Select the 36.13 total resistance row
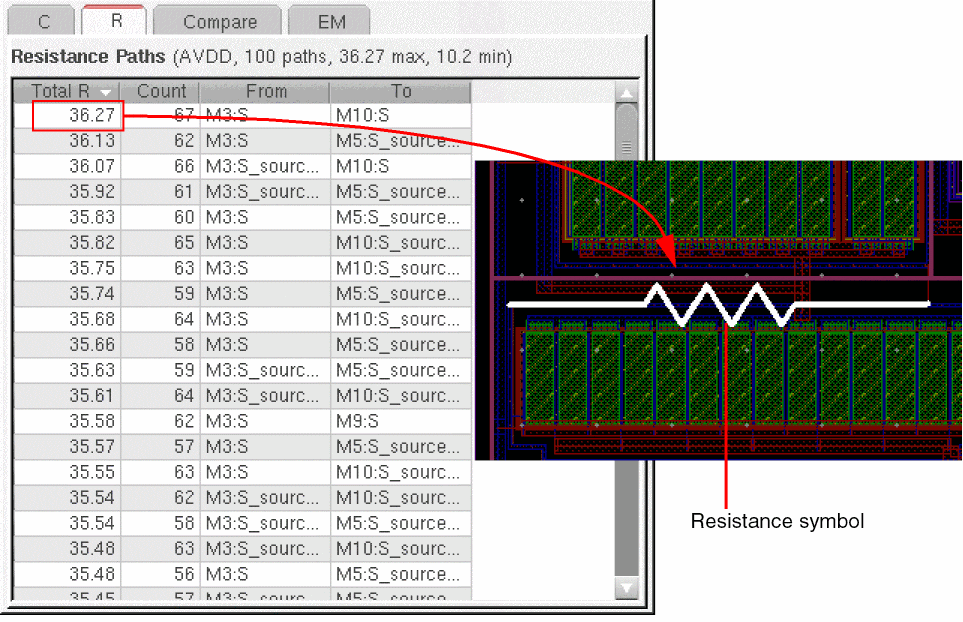Image resolution: width=963 pixels, height=622 pixels. click(x=243, y=141)
